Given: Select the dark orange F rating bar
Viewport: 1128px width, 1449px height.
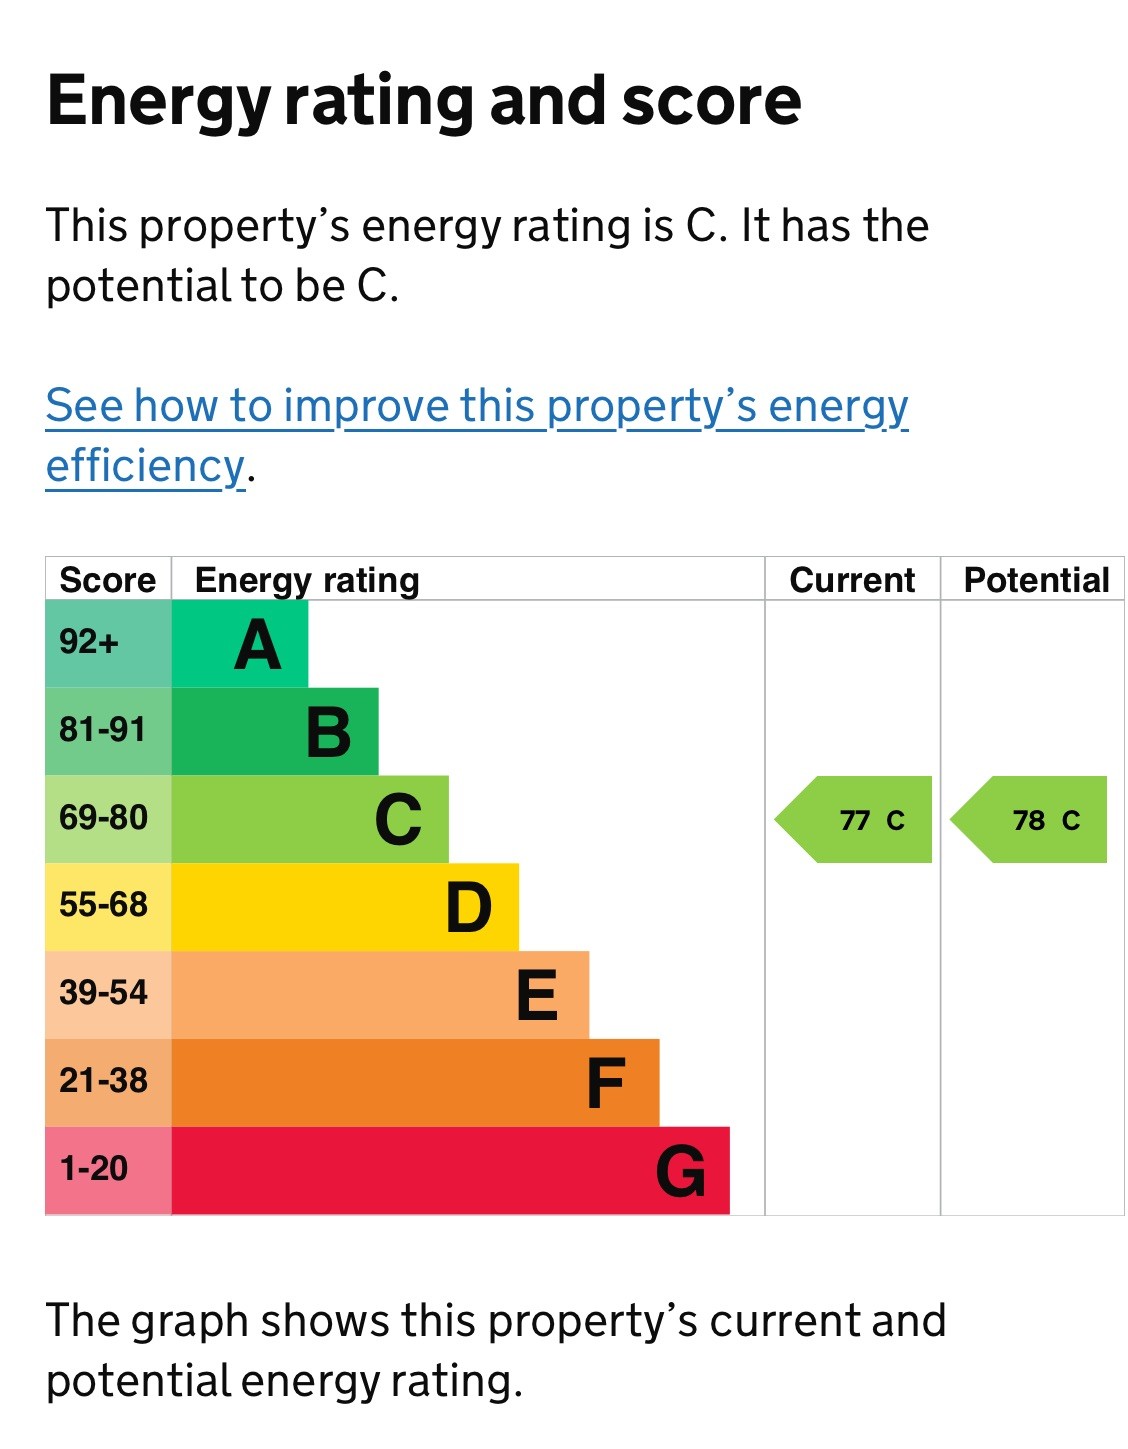Looking at the screenshot, I should pyautogui.click(x=415, y=1083).
